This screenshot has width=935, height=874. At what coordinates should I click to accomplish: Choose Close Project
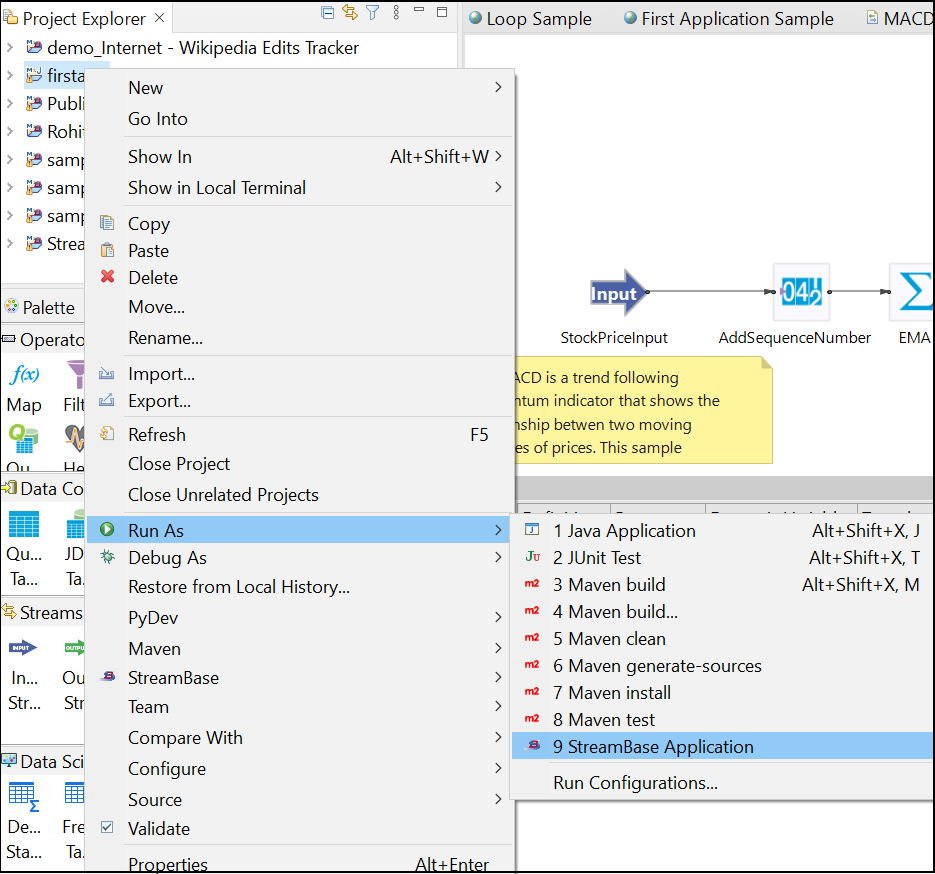coord(300,464)
